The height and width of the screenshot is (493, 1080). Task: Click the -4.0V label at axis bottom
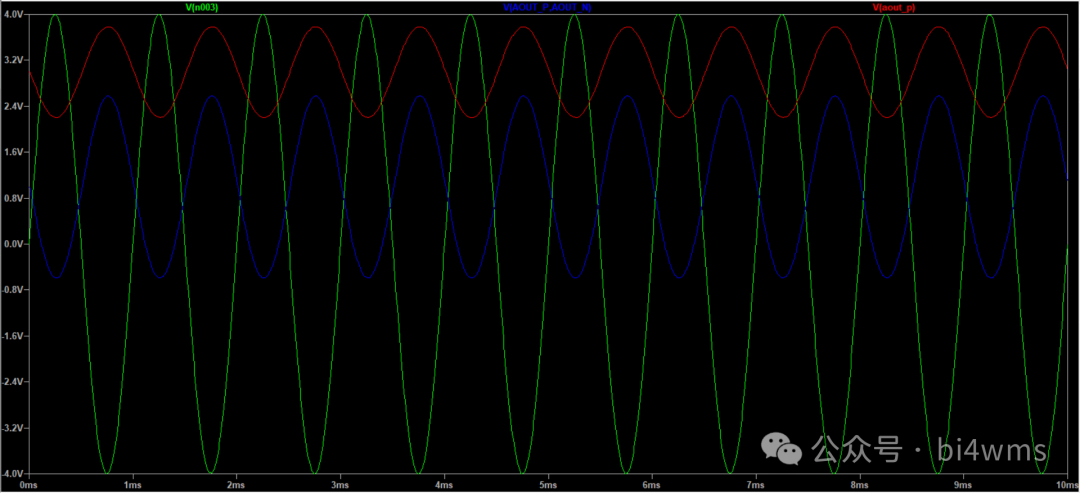pos(13,473)
